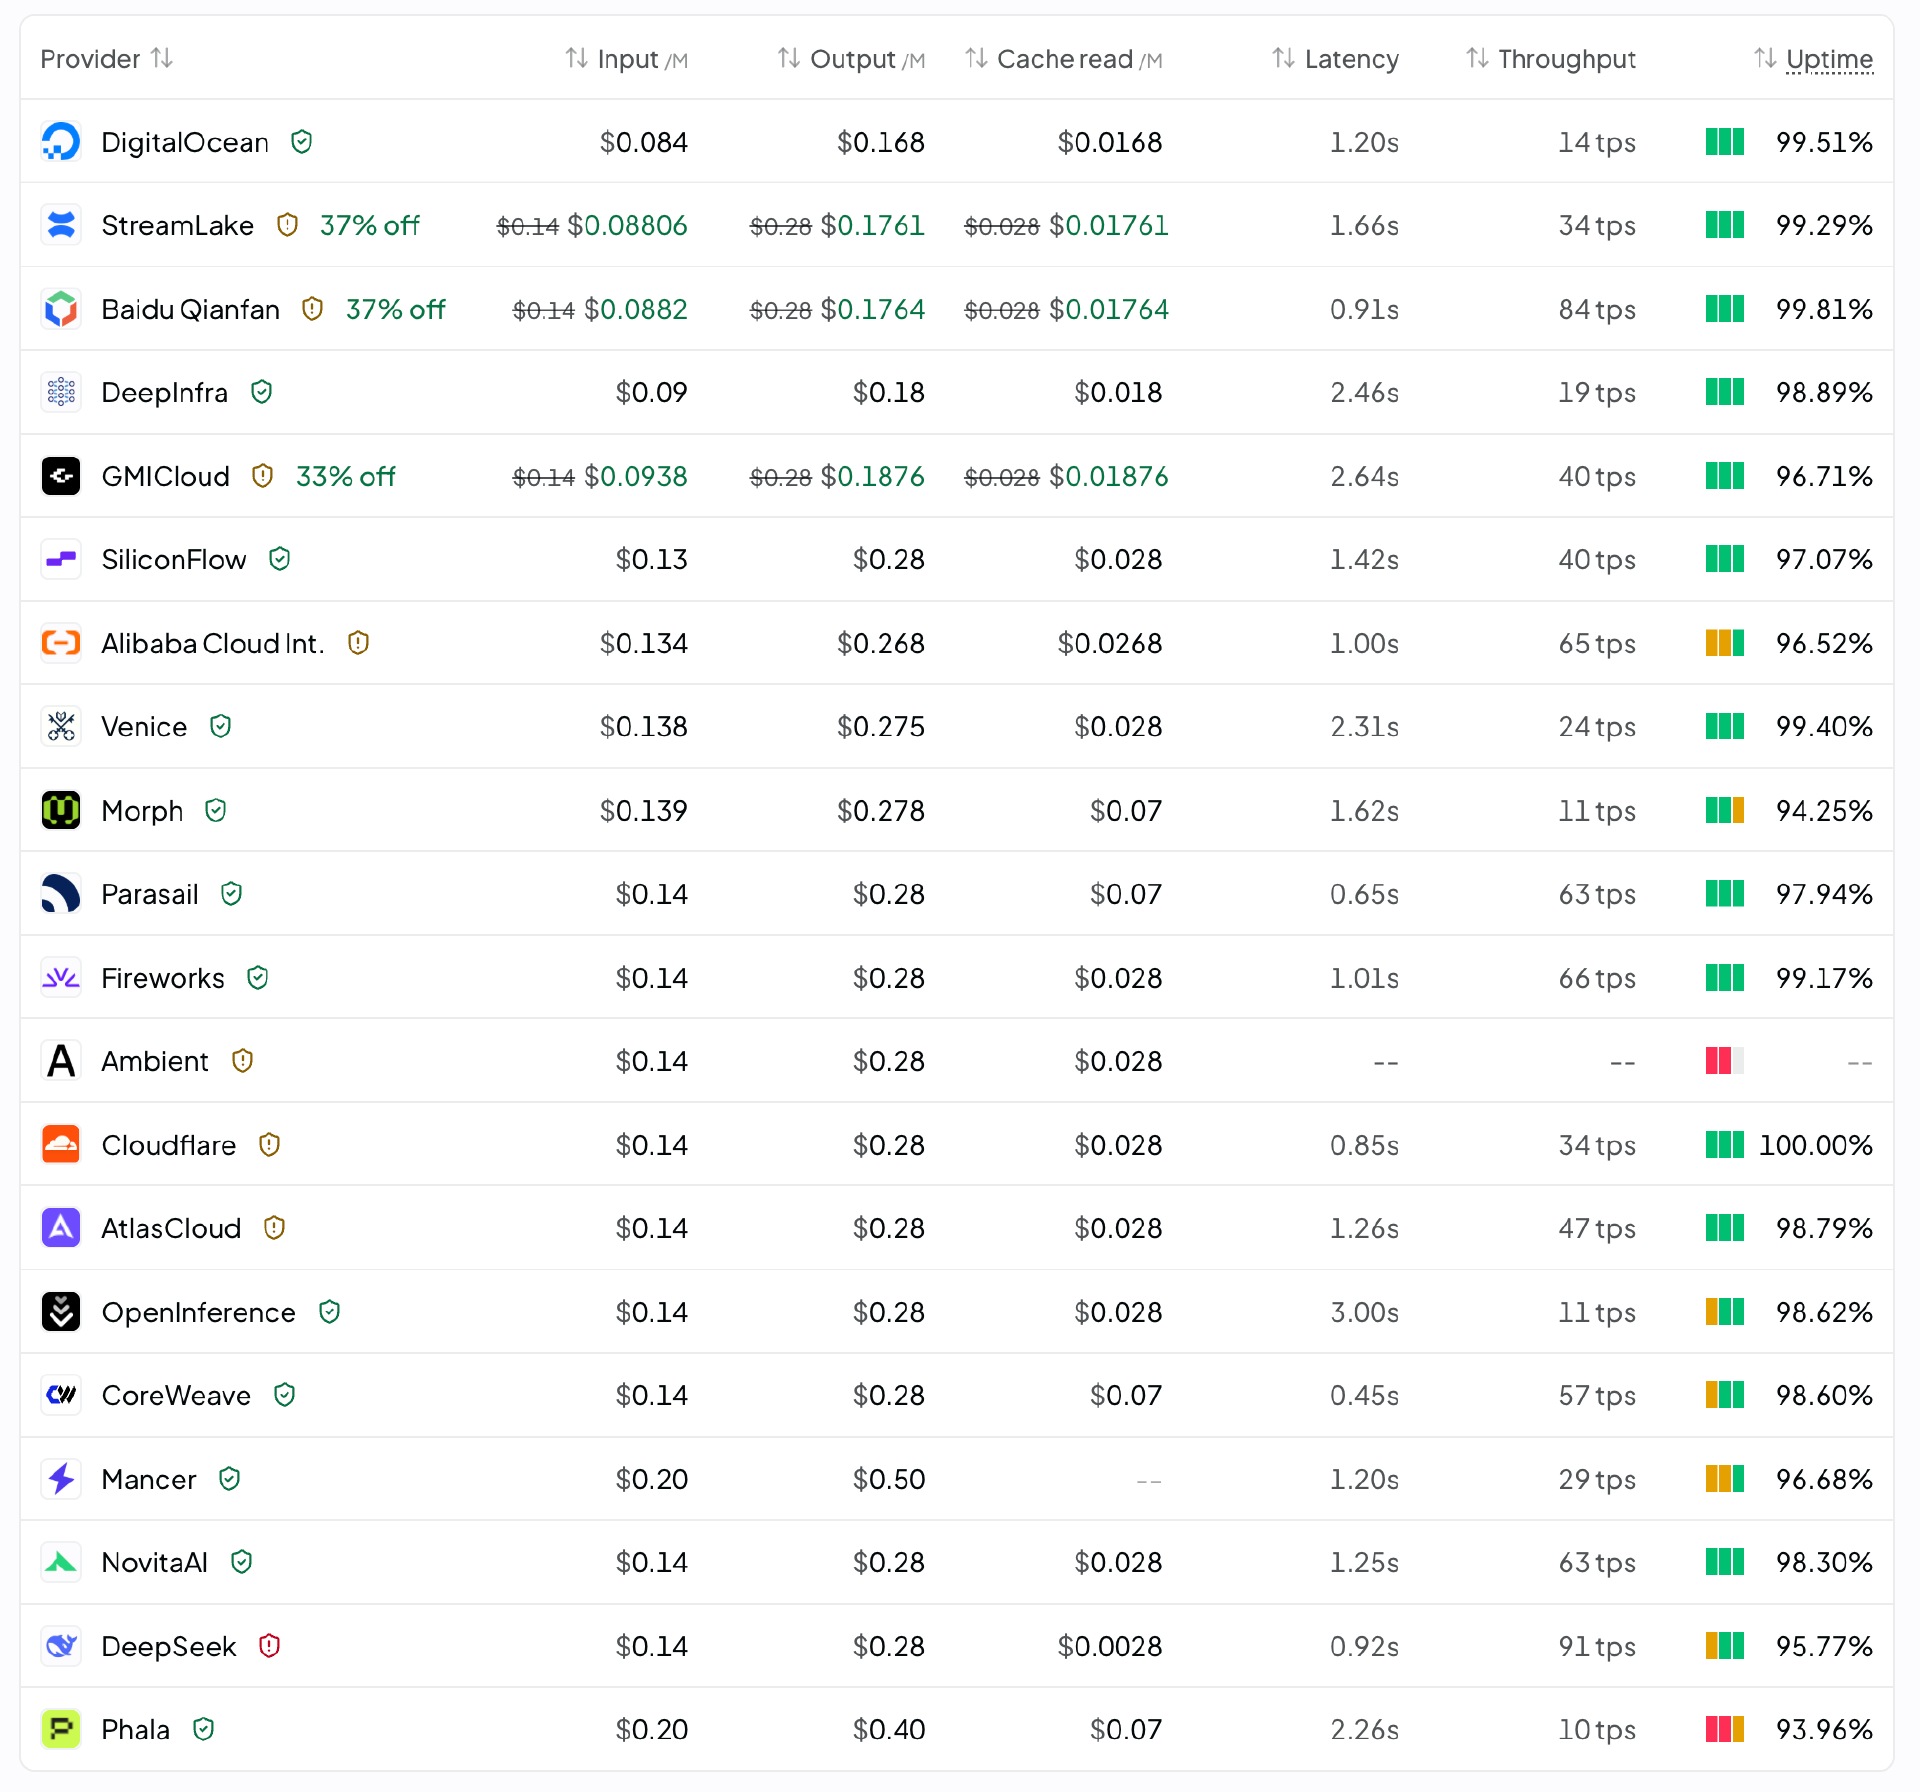Click Alibaba Cloud's orange uptime bars
Screen dimensions: 1920x1792
tap(1725, 643)
